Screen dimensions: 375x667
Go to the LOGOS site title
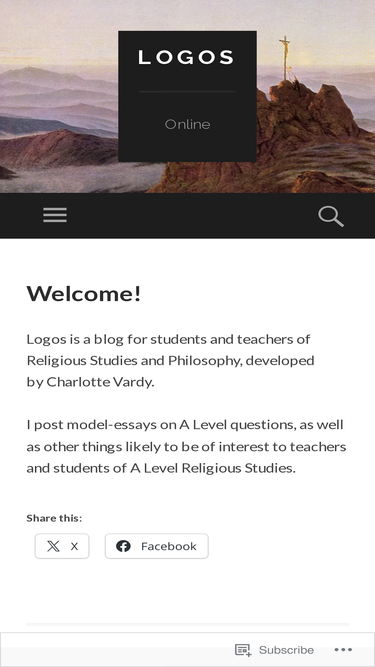coord(187,57)
